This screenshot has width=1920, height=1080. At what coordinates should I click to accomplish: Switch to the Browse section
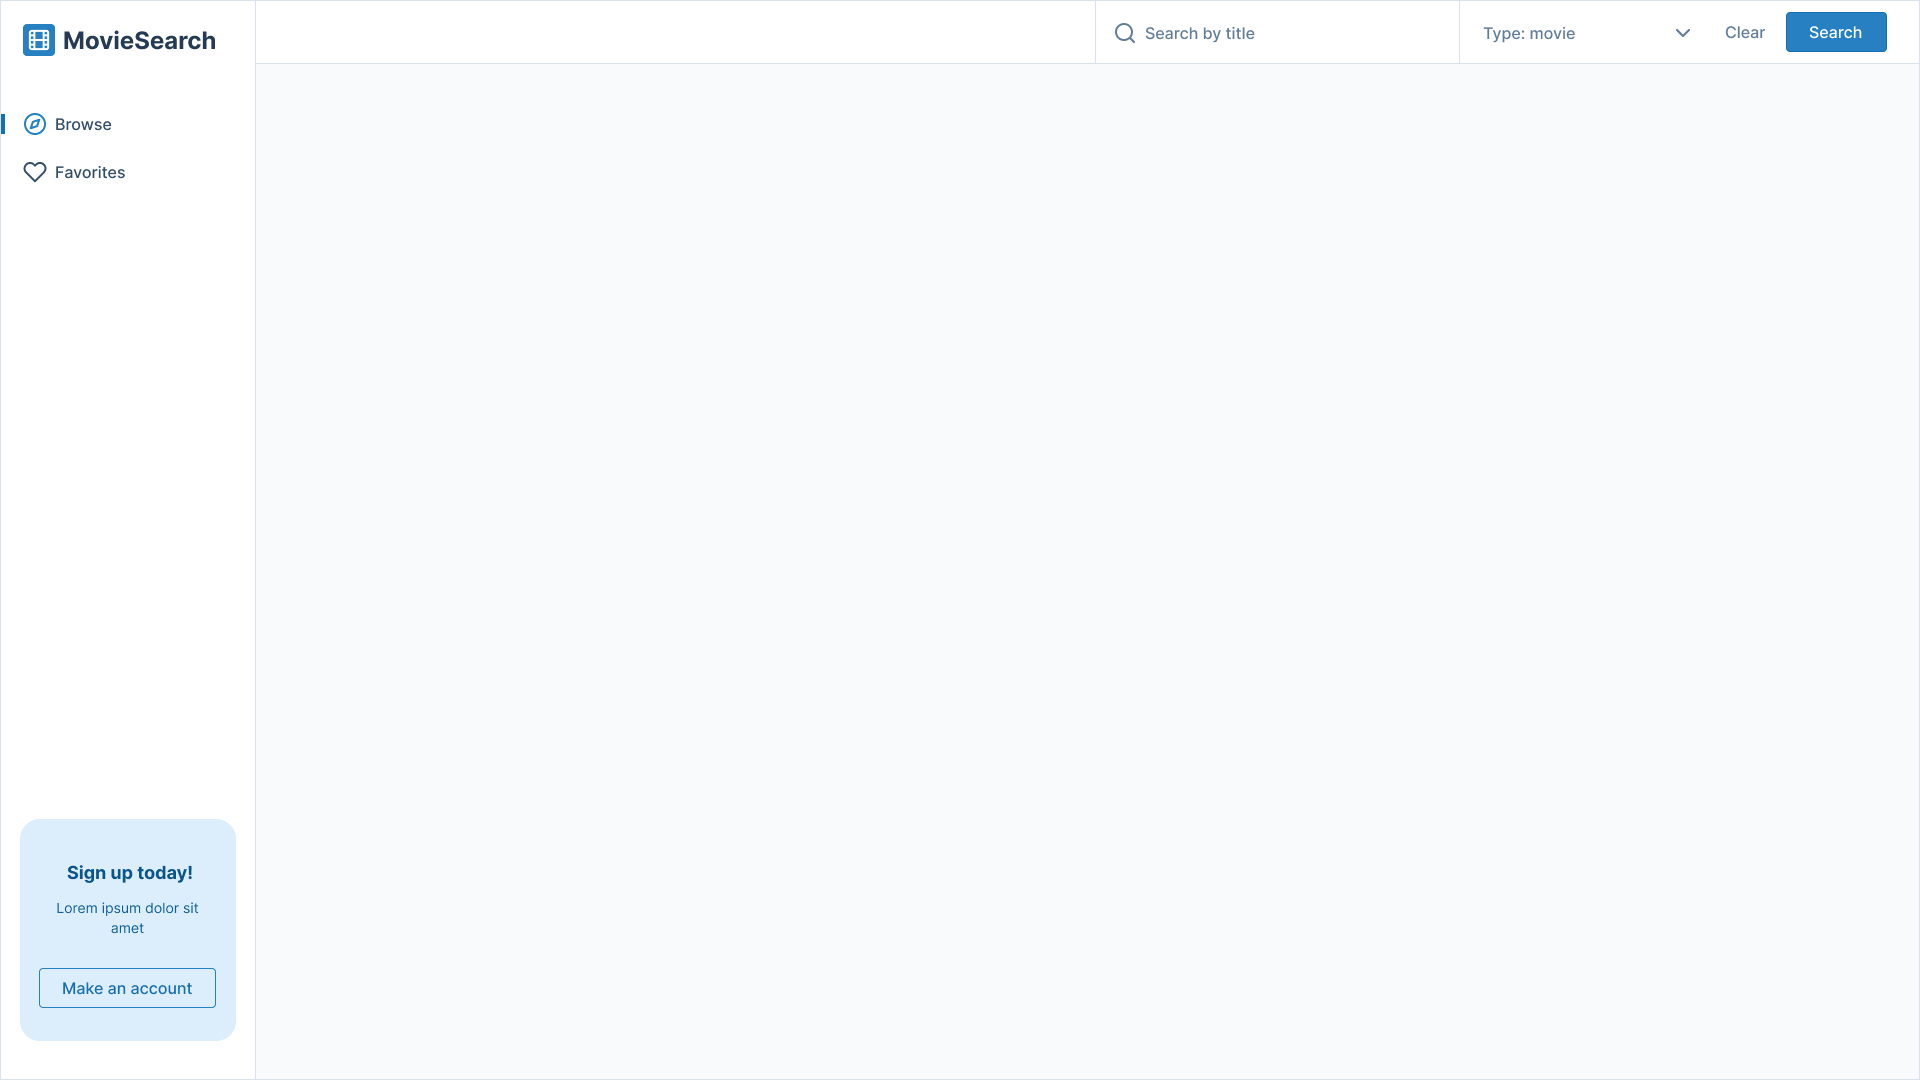pyautogui.click(x=84, y=123)
